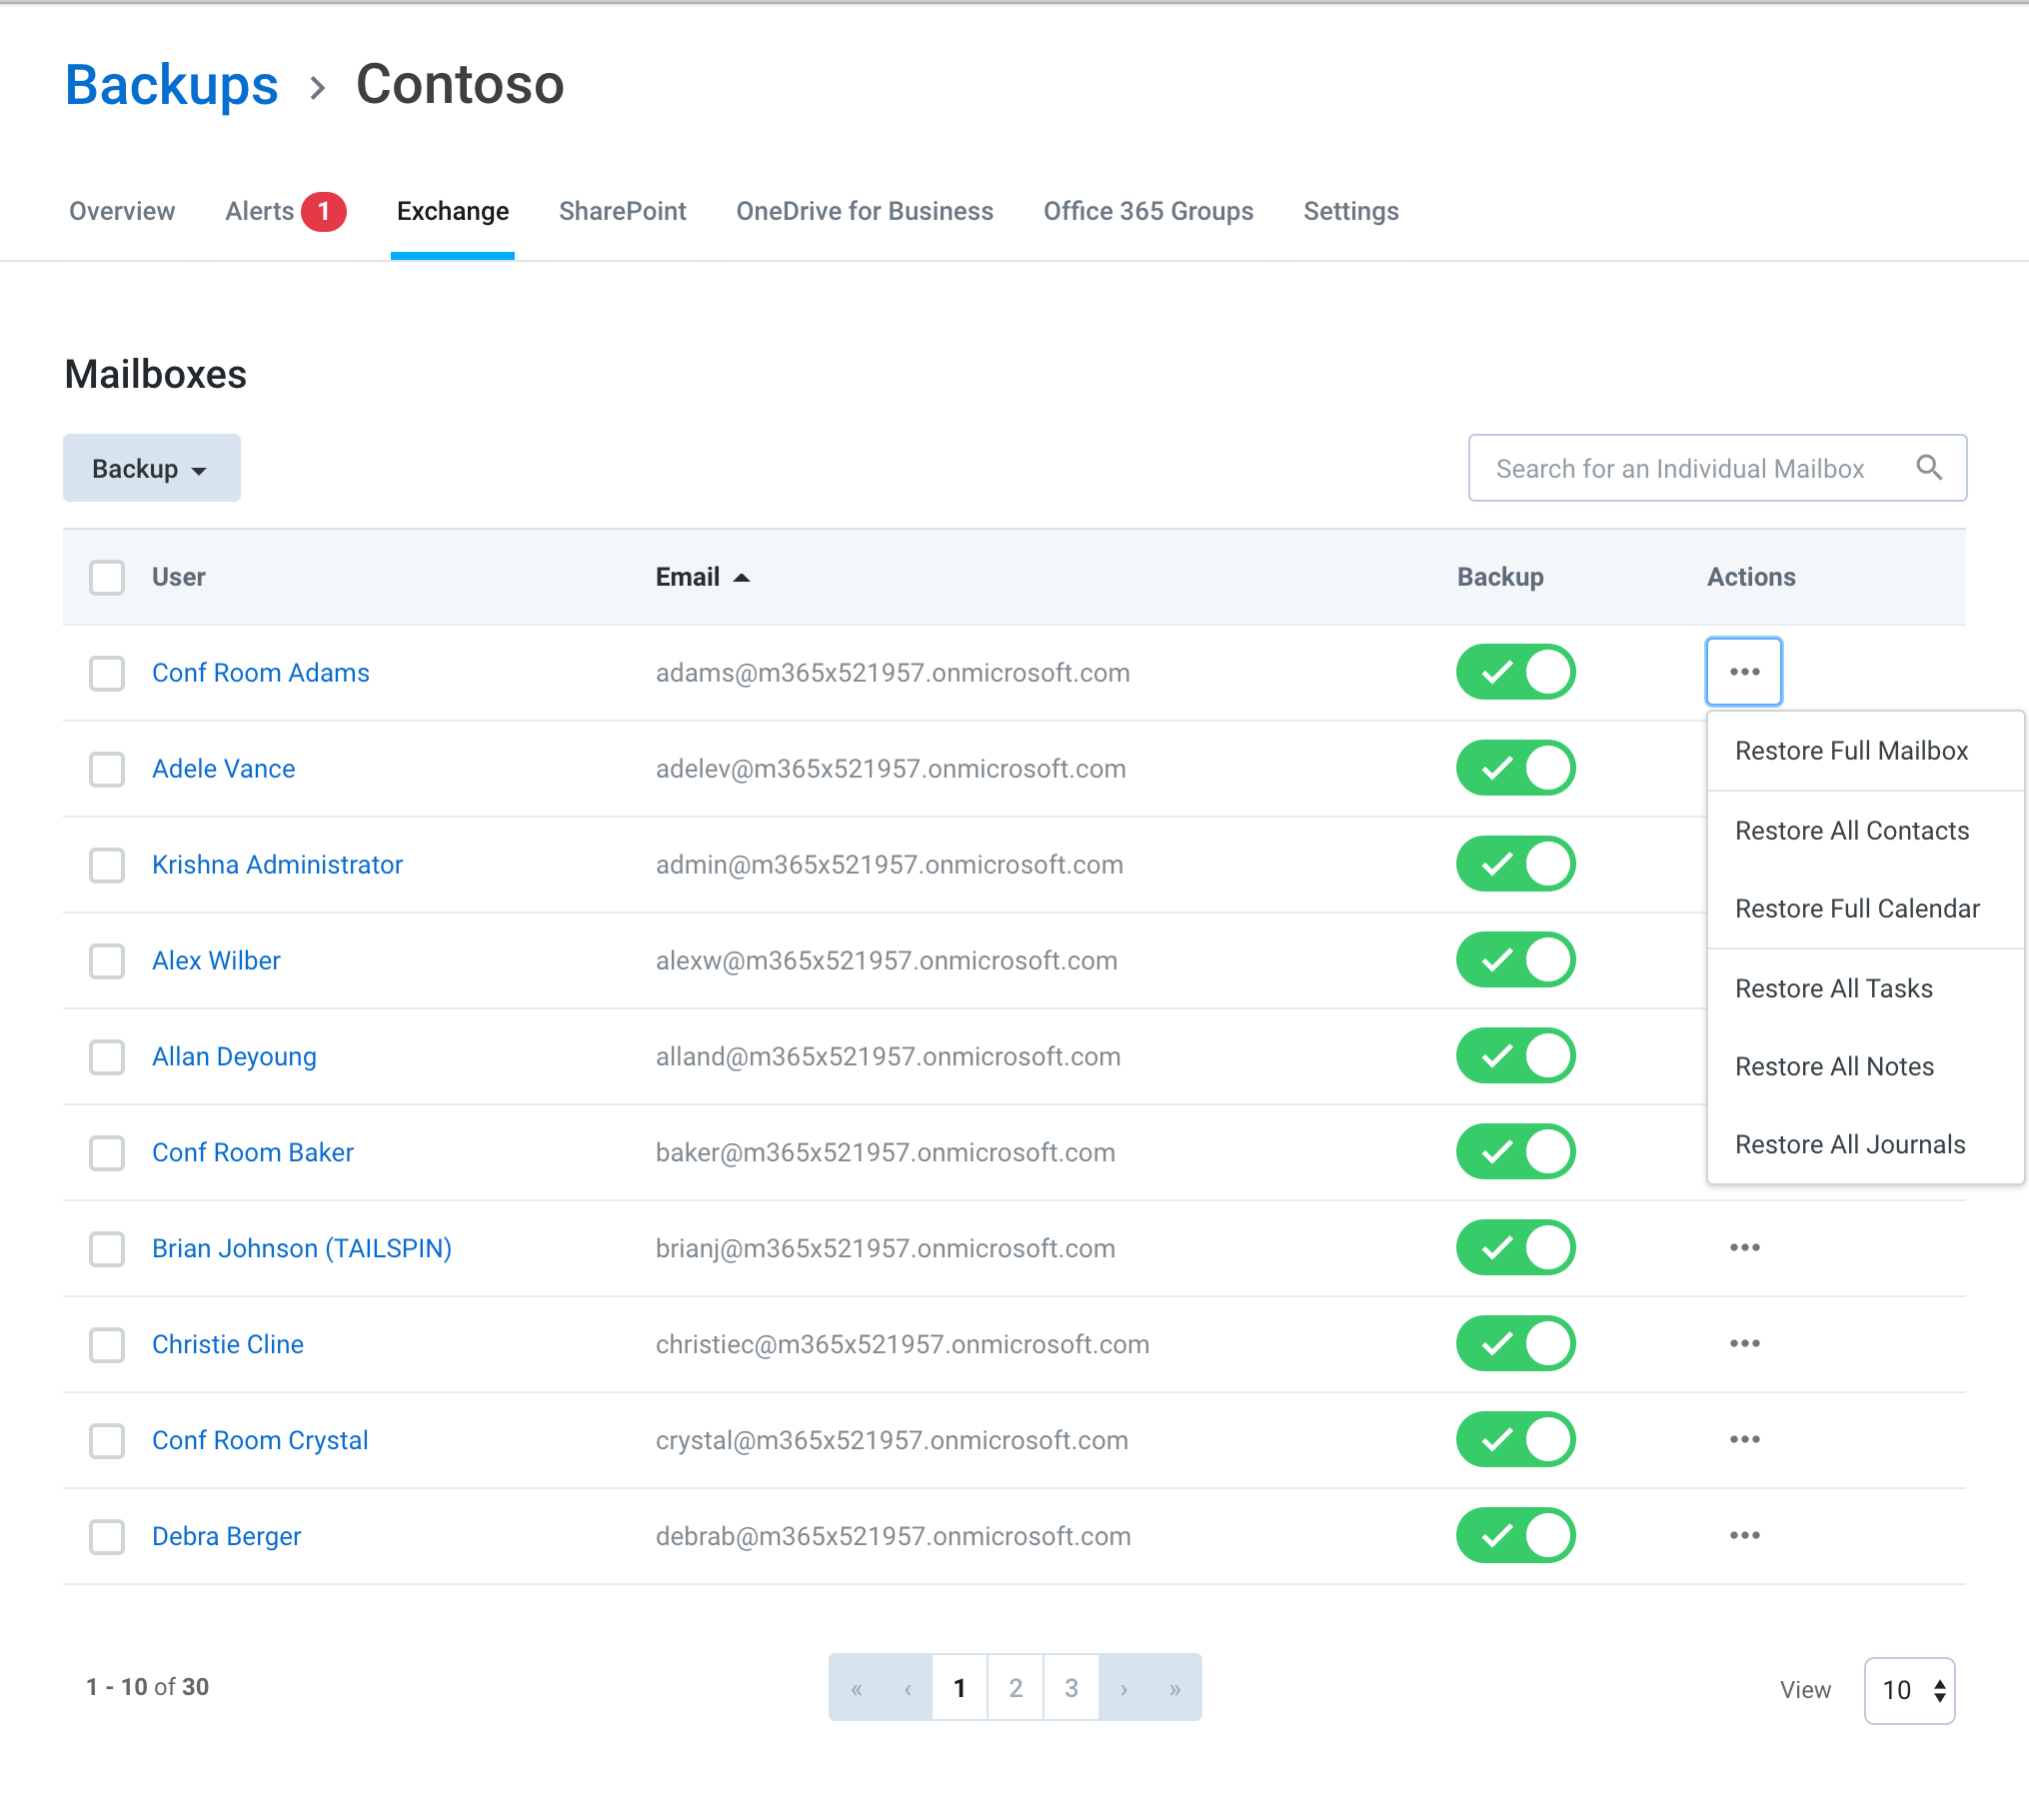Sort the table by Email column header

point(687,577)
